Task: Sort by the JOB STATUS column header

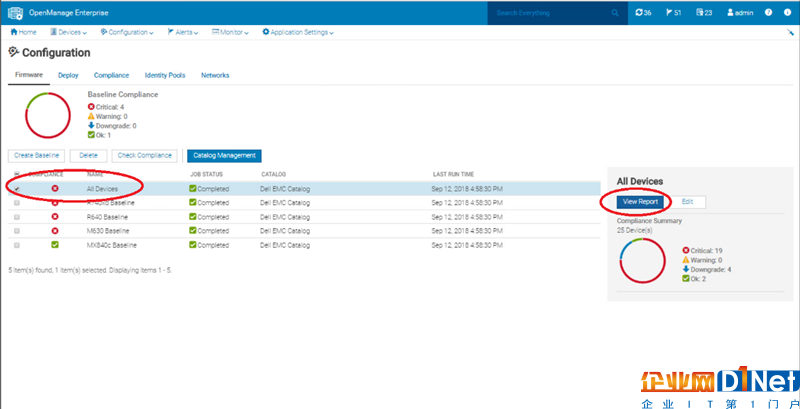Action: point(206,174)
